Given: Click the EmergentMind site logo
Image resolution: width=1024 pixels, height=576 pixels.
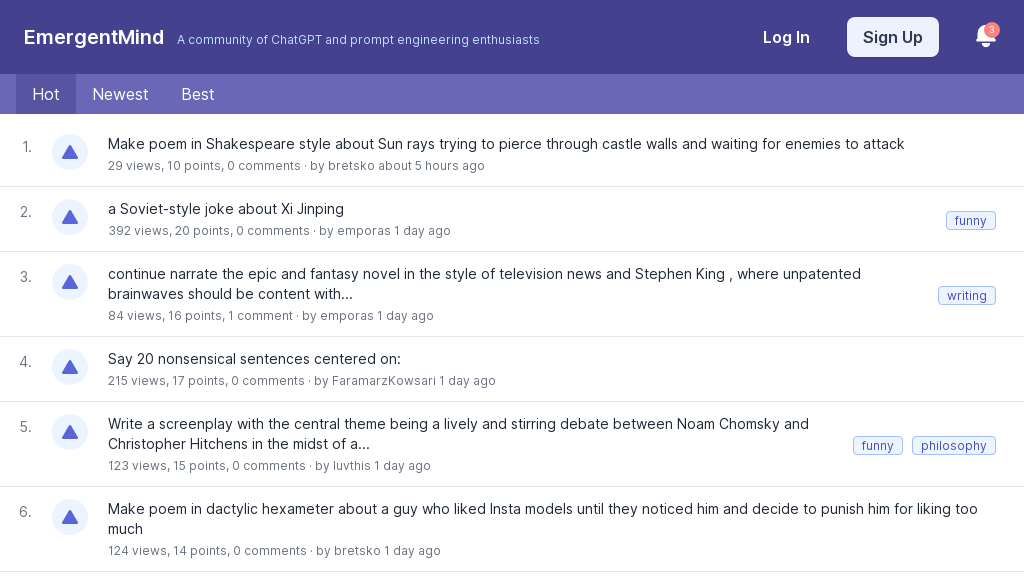Looking at the screenshot, I should 93,37.
